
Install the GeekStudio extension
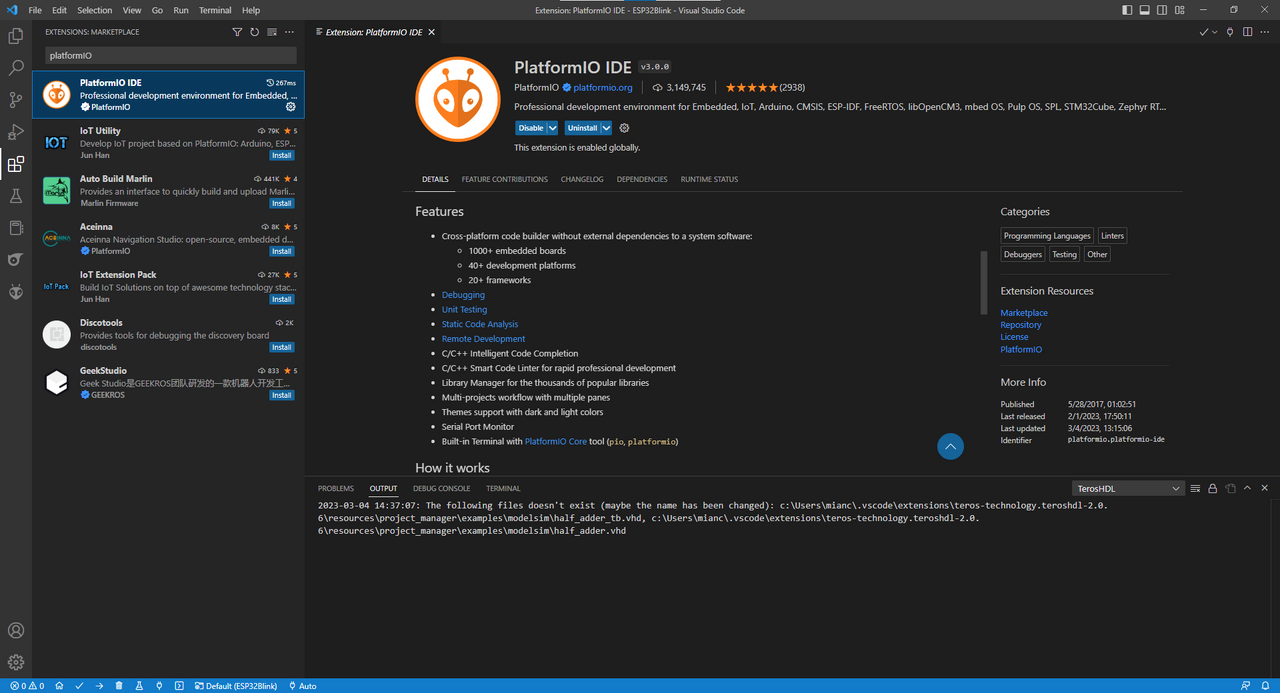[282, 395]
